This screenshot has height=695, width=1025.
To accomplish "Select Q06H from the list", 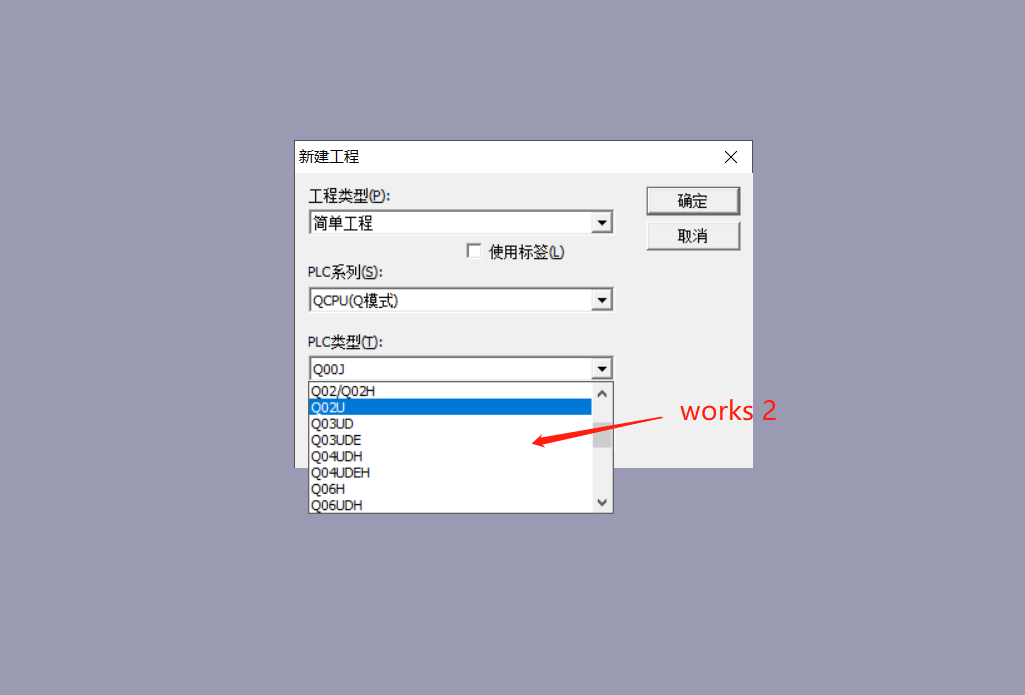I will tap(450, 489).
